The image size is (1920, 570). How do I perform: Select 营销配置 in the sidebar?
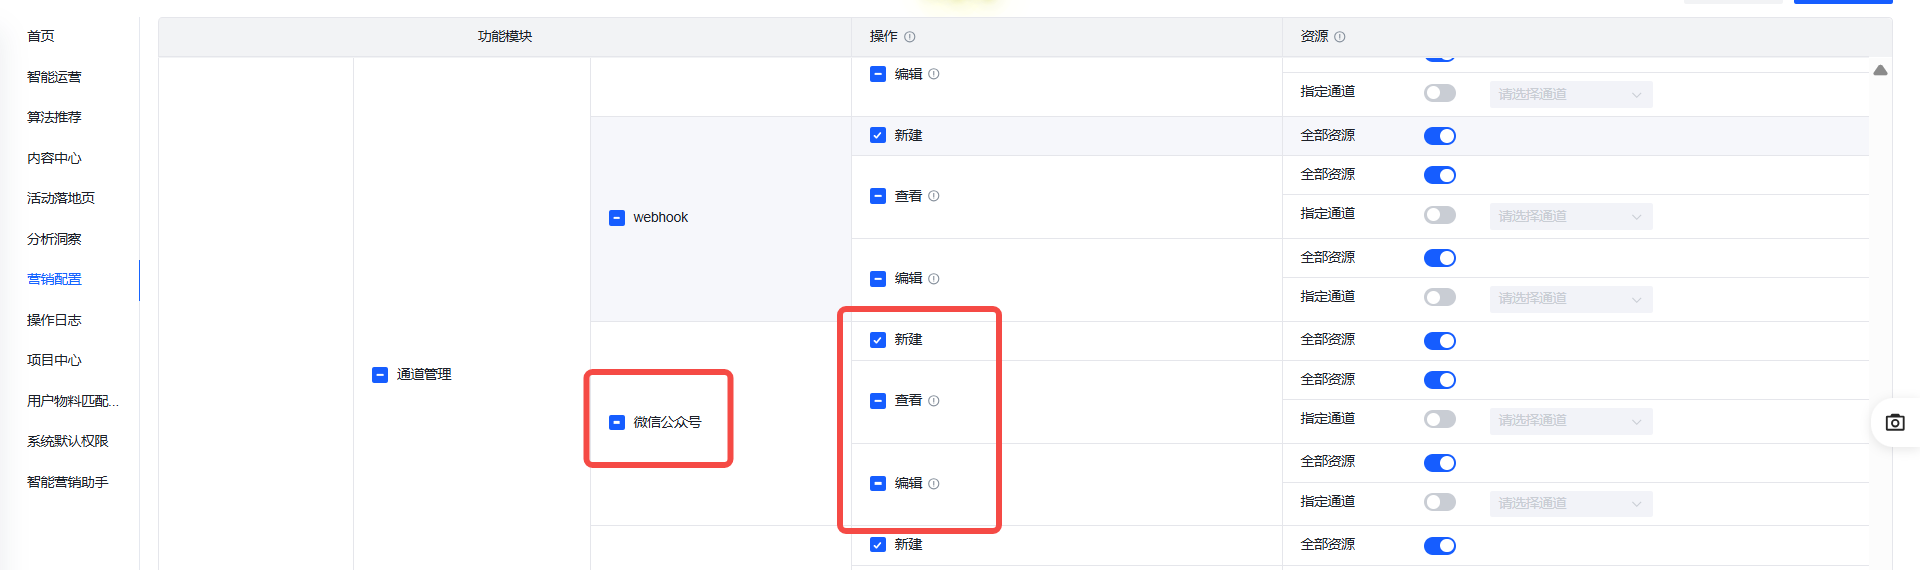(54, 279)
